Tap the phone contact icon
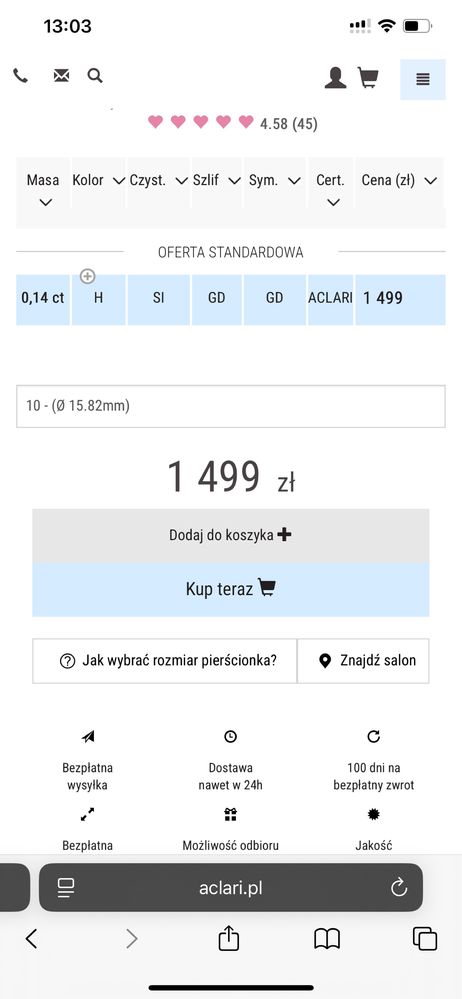Screen dimensions: 462x999 tap(20, 76)
